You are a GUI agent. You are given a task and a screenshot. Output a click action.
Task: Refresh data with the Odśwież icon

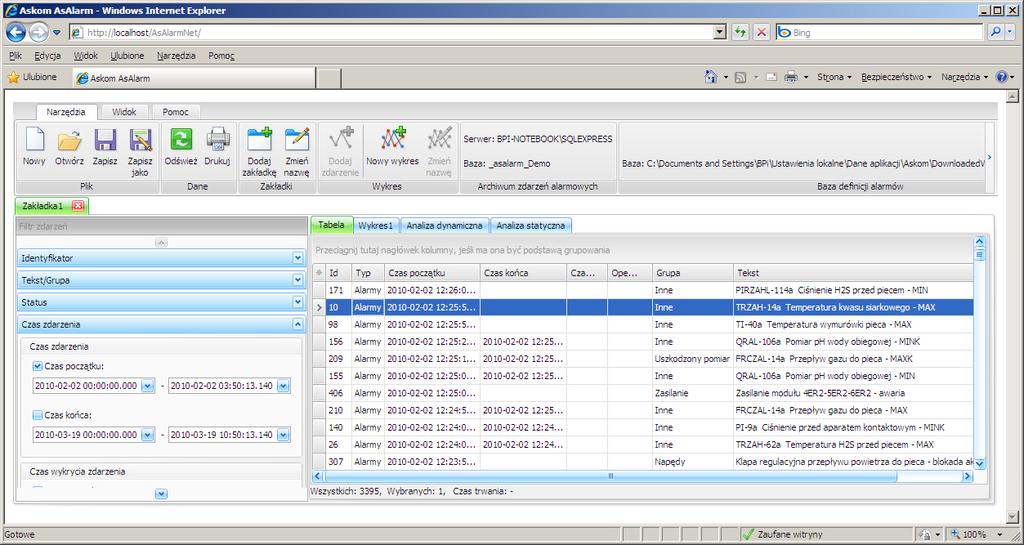pos(181,139)
